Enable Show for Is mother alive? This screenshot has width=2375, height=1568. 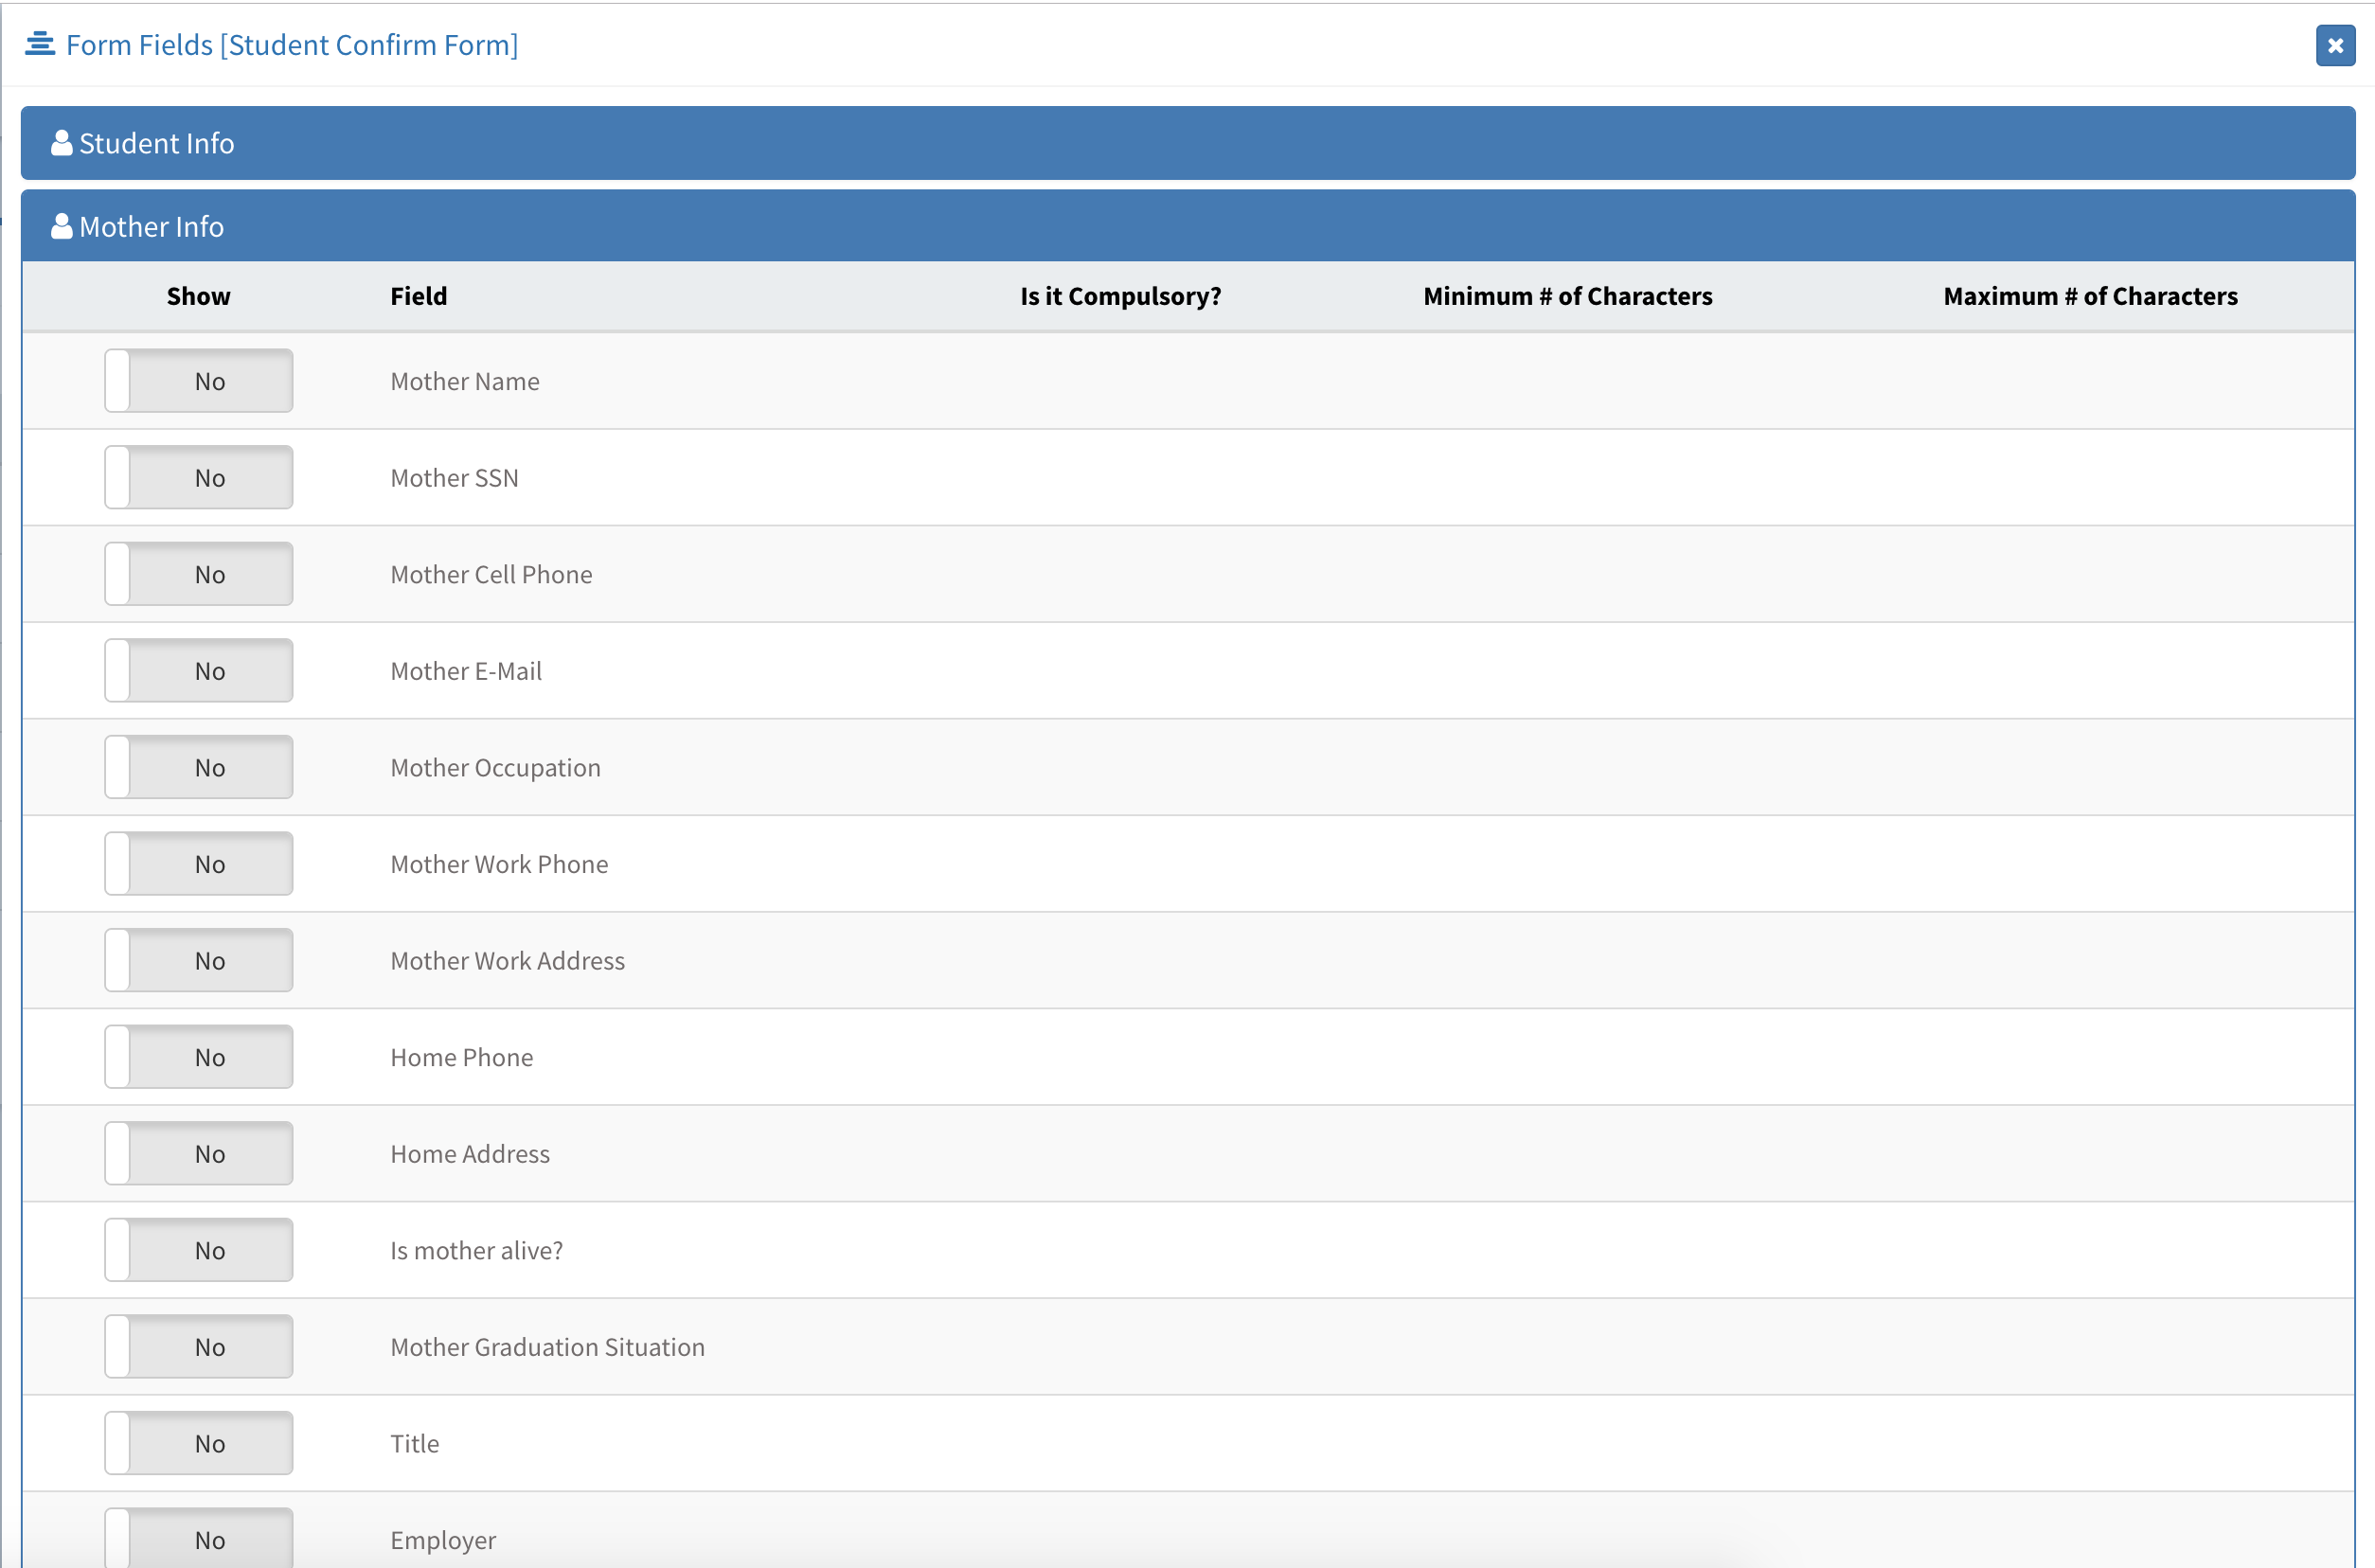[199, 1250]
